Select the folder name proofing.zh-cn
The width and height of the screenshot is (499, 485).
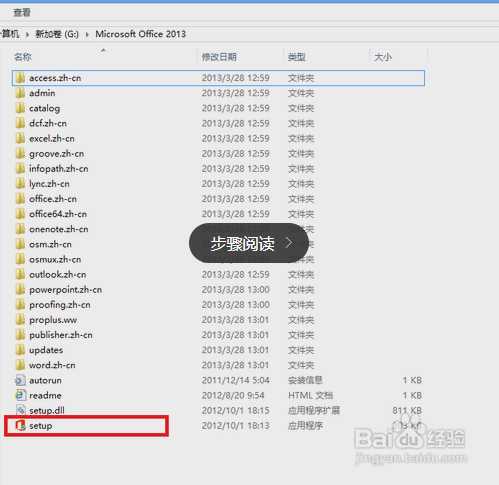tap(60, 305)
